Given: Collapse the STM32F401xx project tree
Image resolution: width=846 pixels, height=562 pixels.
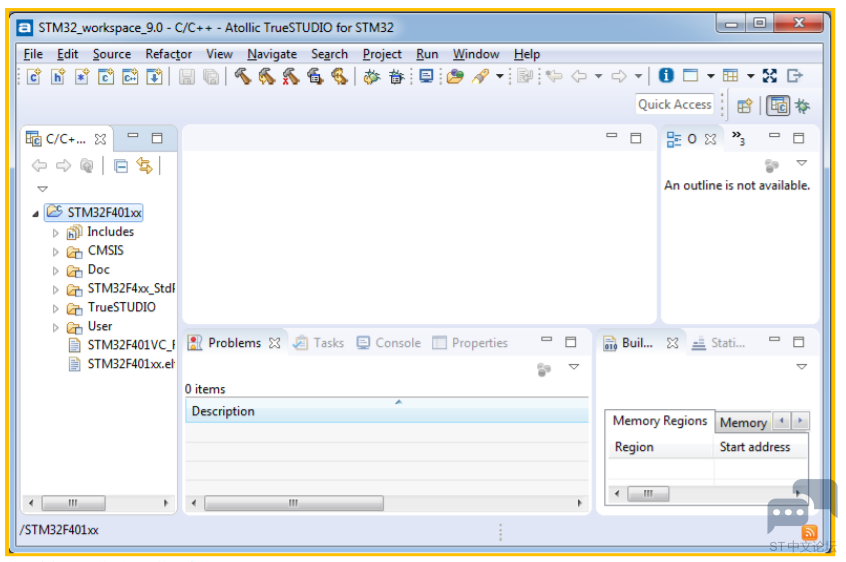Looking at the screenshot, I should pos(36,214).
